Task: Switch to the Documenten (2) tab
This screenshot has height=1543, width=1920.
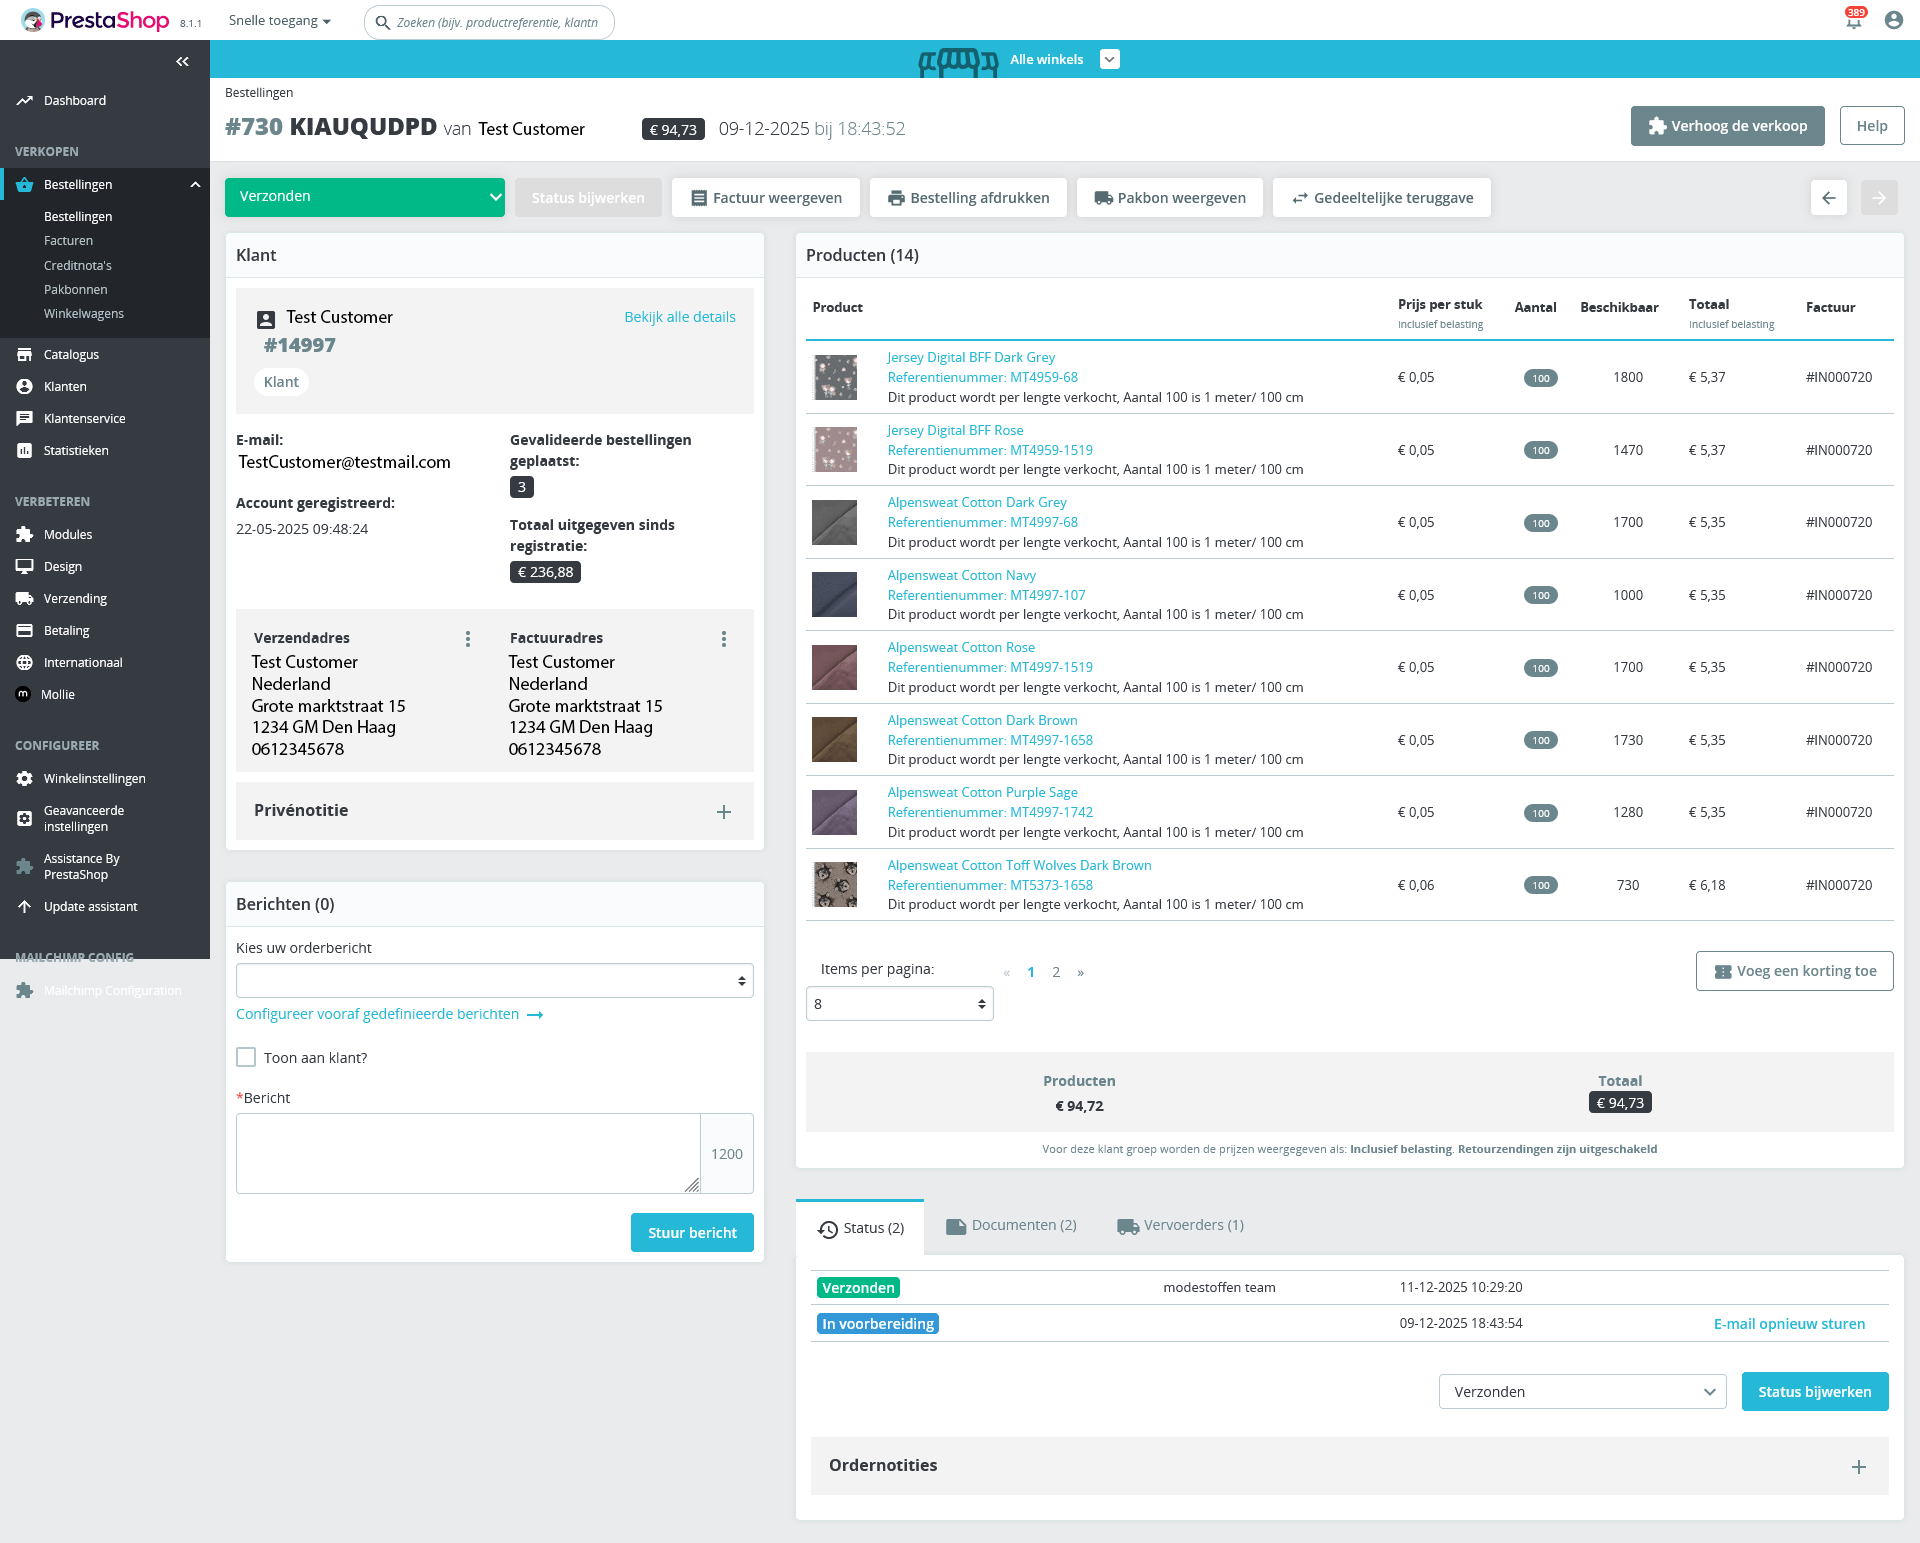Action: tap(1012, 1226)
